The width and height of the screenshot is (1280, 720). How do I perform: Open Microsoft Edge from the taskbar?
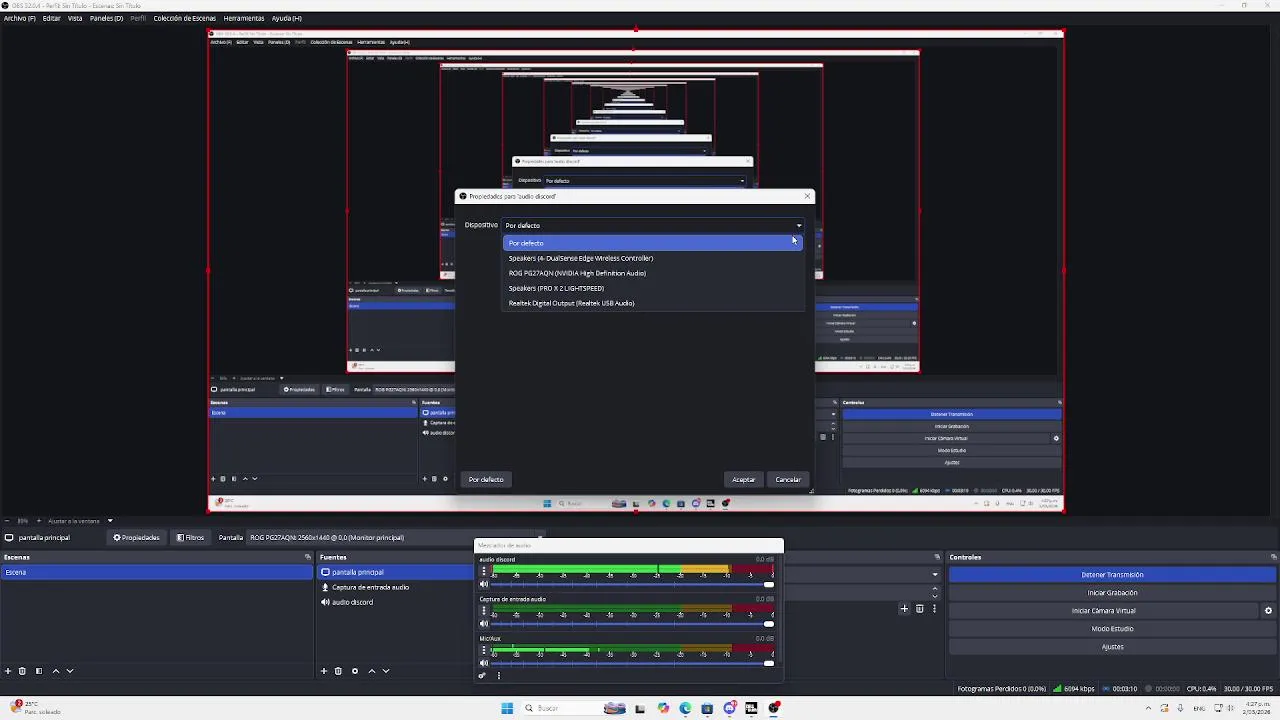(685, 708)
